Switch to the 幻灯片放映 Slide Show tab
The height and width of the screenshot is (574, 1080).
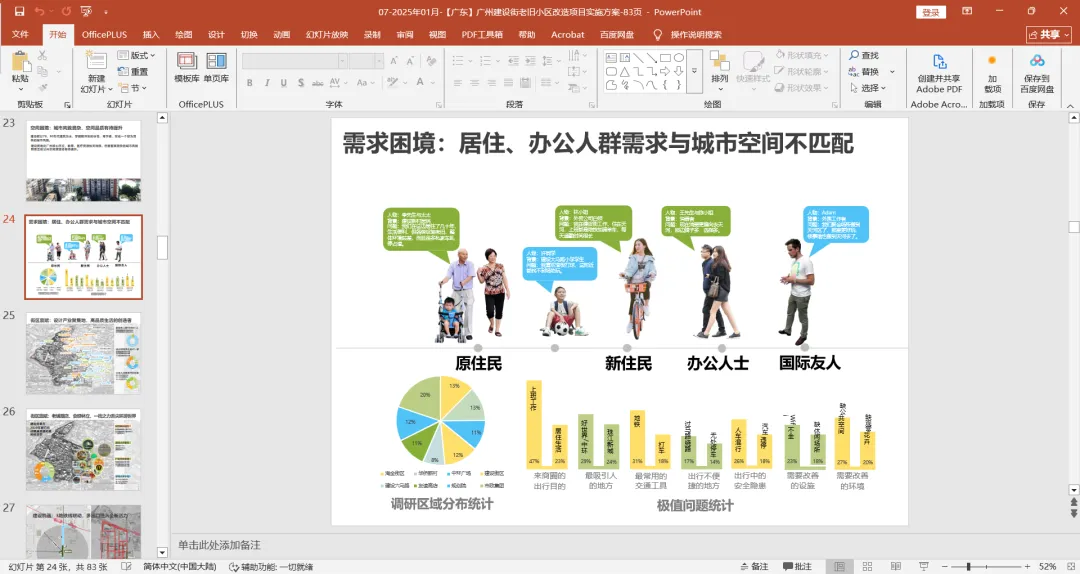pos(327,34)
